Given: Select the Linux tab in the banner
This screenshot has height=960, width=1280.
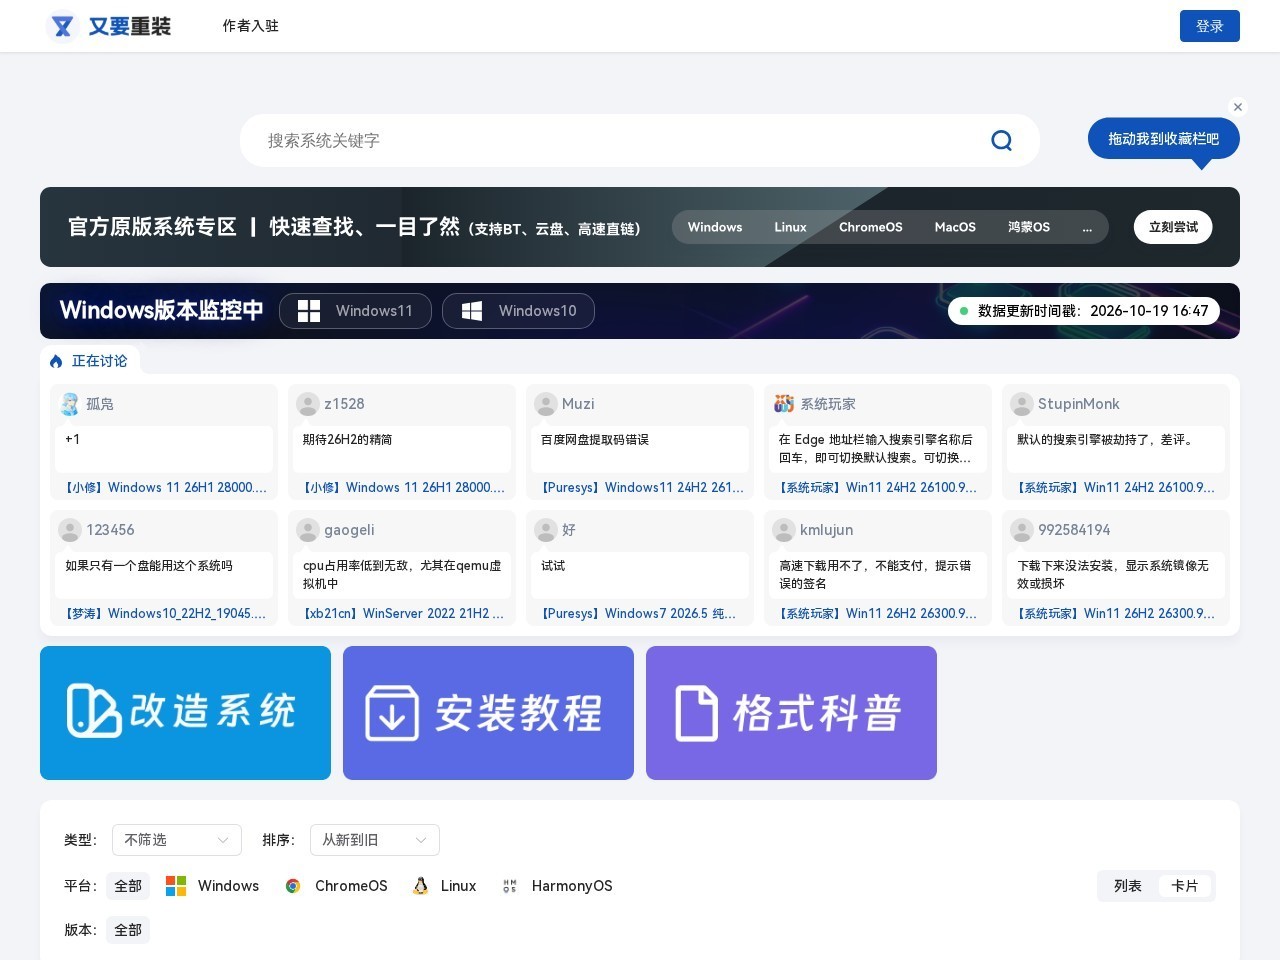Looking at the screenshot, I should tap(790, 227).
